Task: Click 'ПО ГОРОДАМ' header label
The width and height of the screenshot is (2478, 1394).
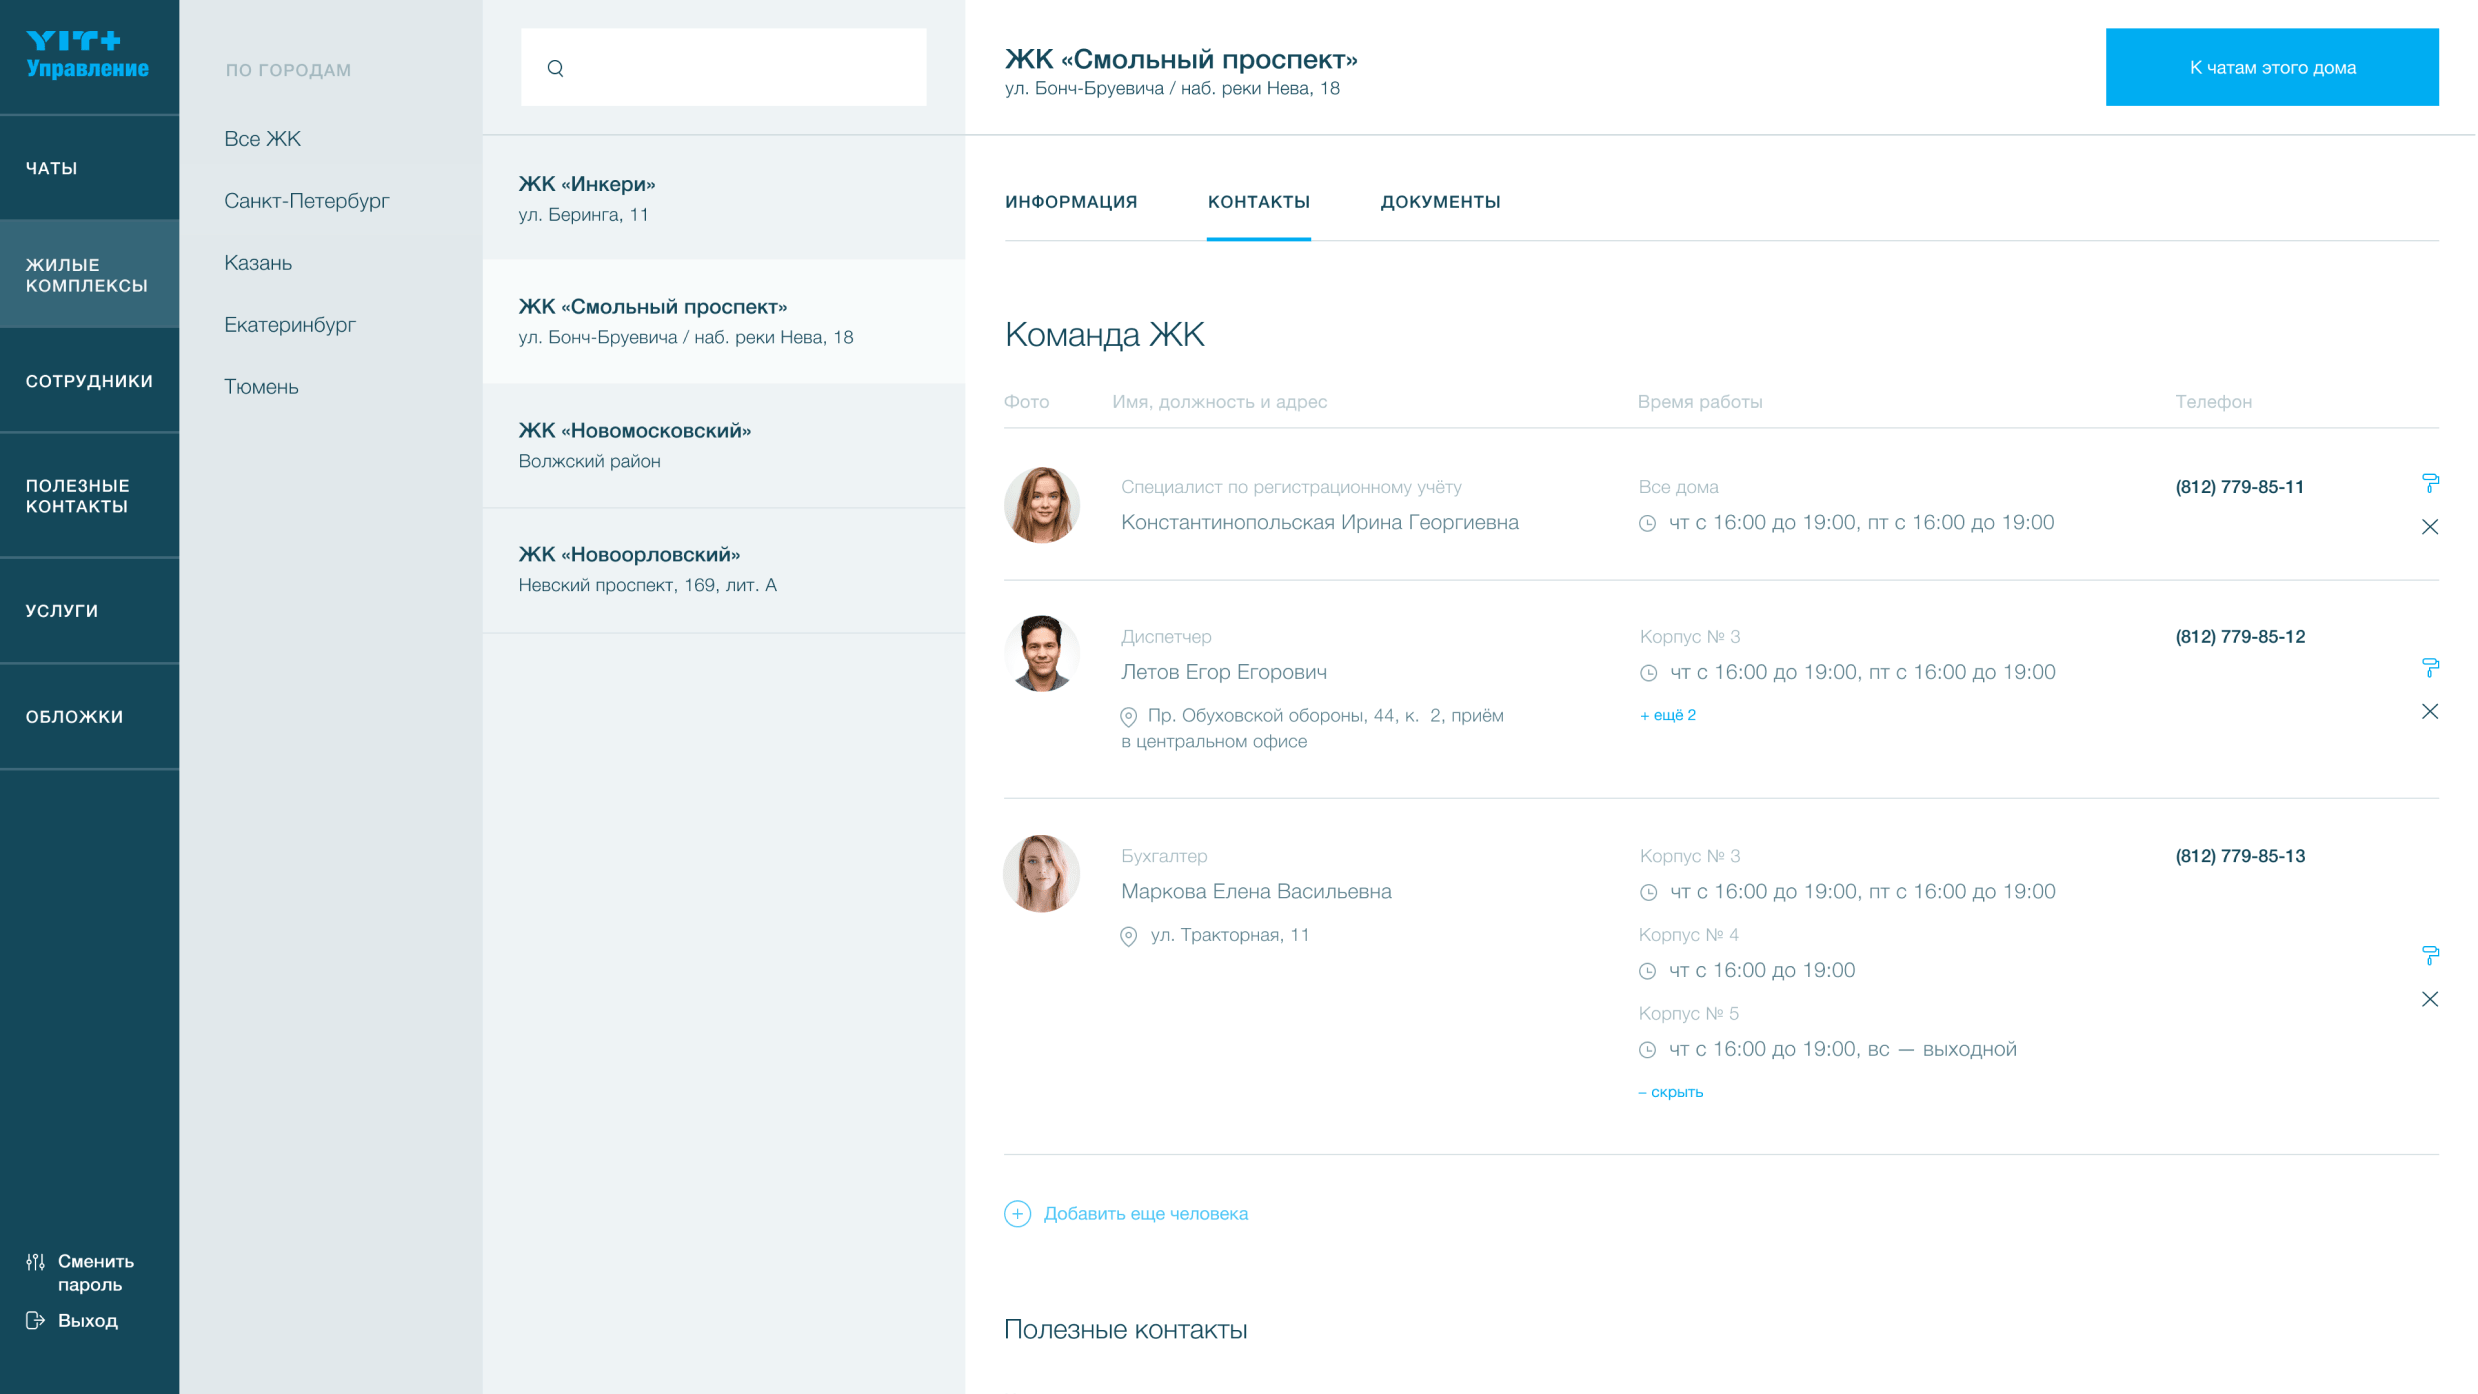Action: [288, 70]
